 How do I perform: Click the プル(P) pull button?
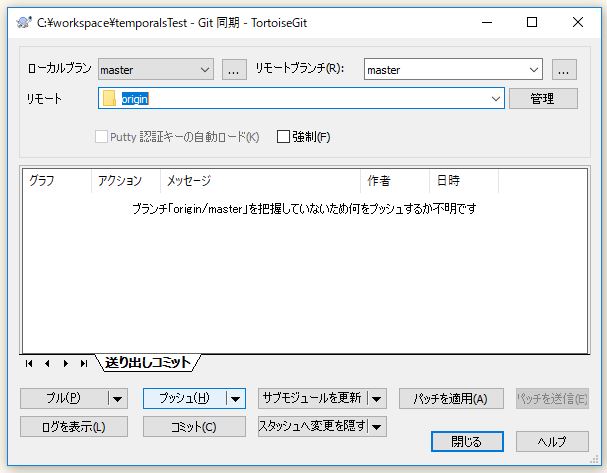pyautogui.click(x=64, y=399)
